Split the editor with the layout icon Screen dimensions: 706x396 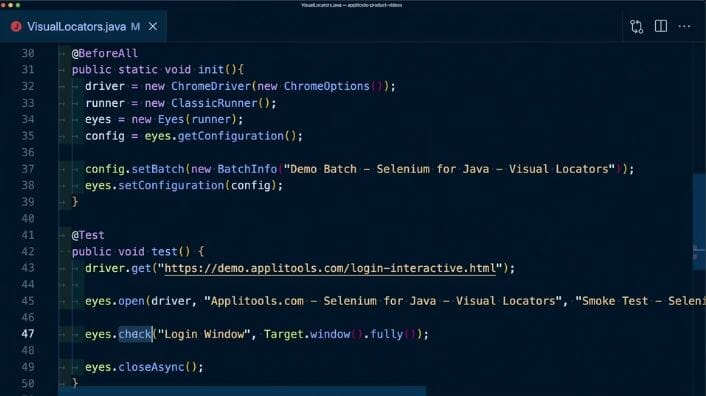coord(661,26)
